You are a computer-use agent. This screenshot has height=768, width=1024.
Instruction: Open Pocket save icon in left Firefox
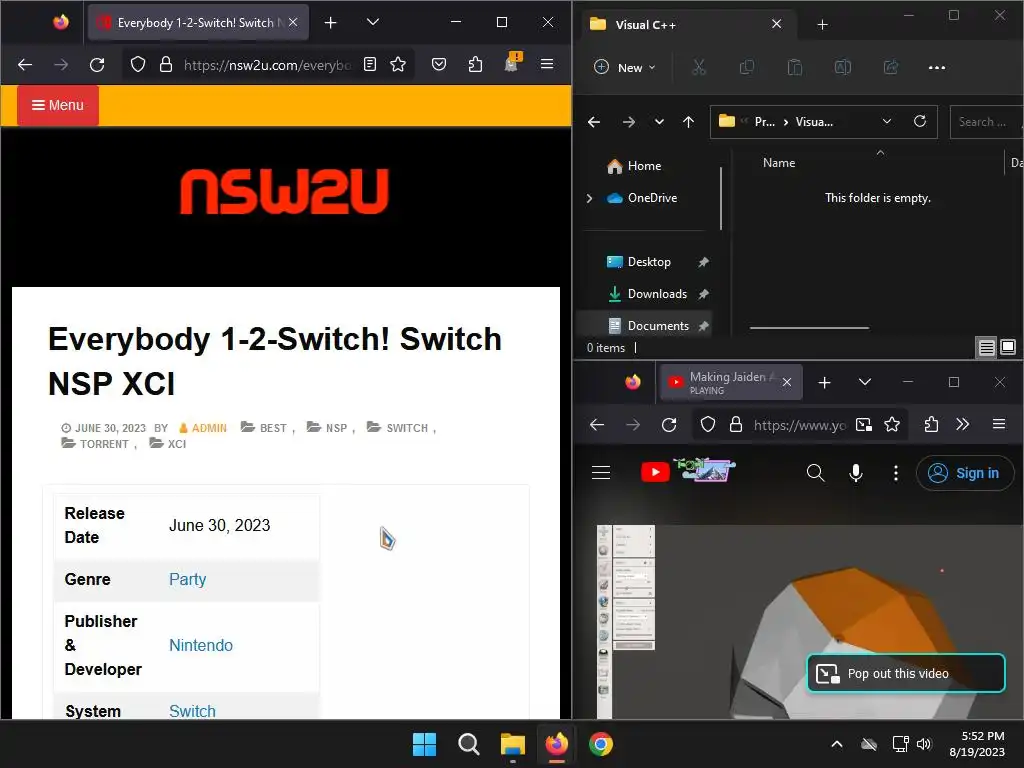(439, 64)
